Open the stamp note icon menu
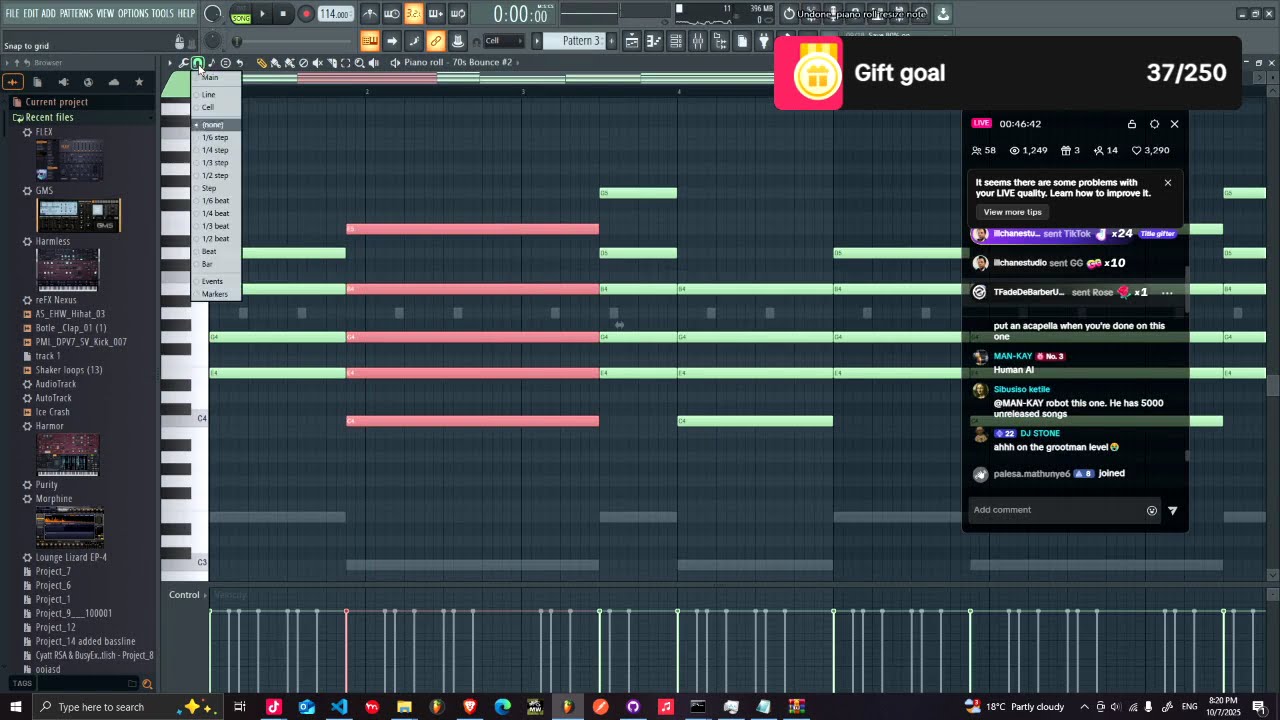This screenshot has width=1280, height=720. tap(211, 63)
